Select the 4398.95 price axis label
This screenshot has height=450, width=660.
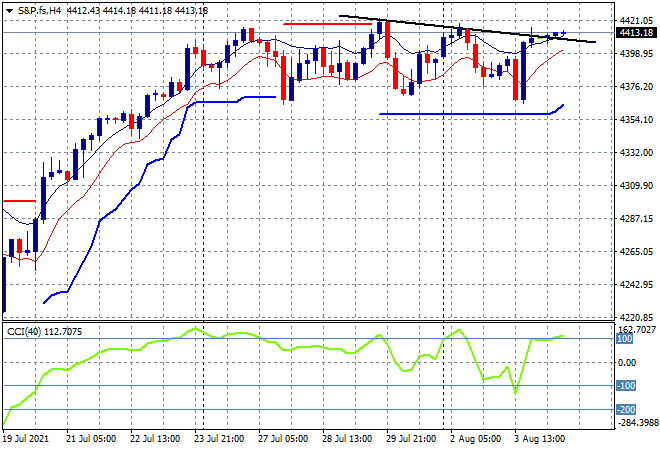coord(636,53)
